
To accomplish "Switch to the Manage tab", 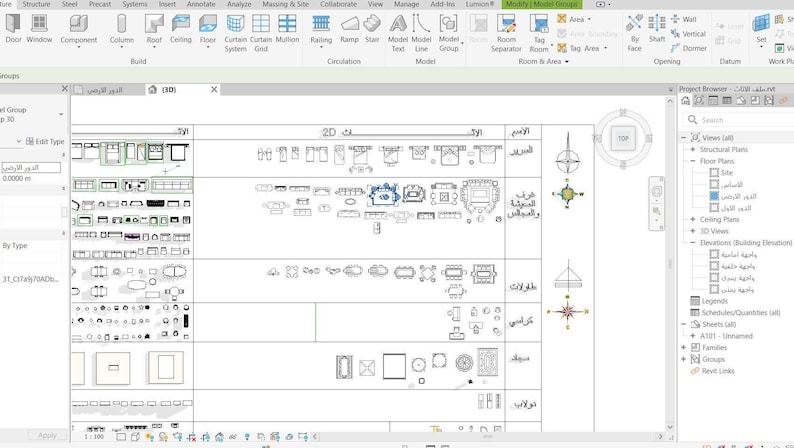I will [x=407, y=4].
